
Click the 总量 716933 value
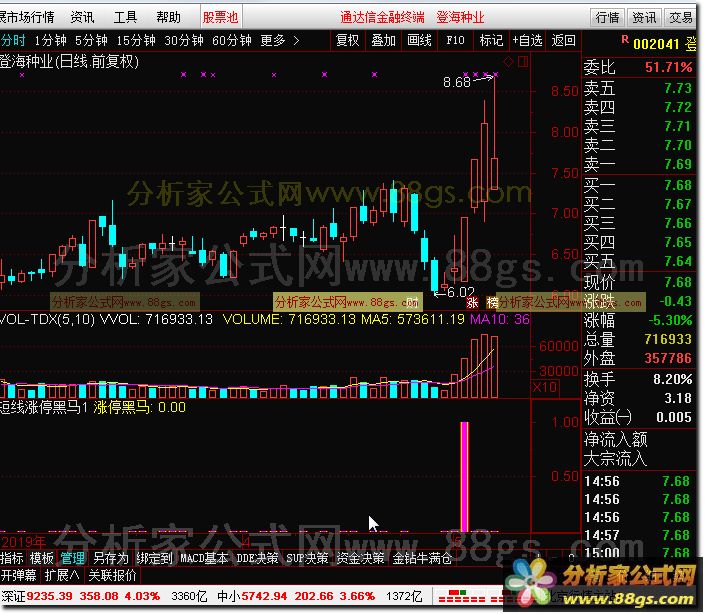coord(668,339)
